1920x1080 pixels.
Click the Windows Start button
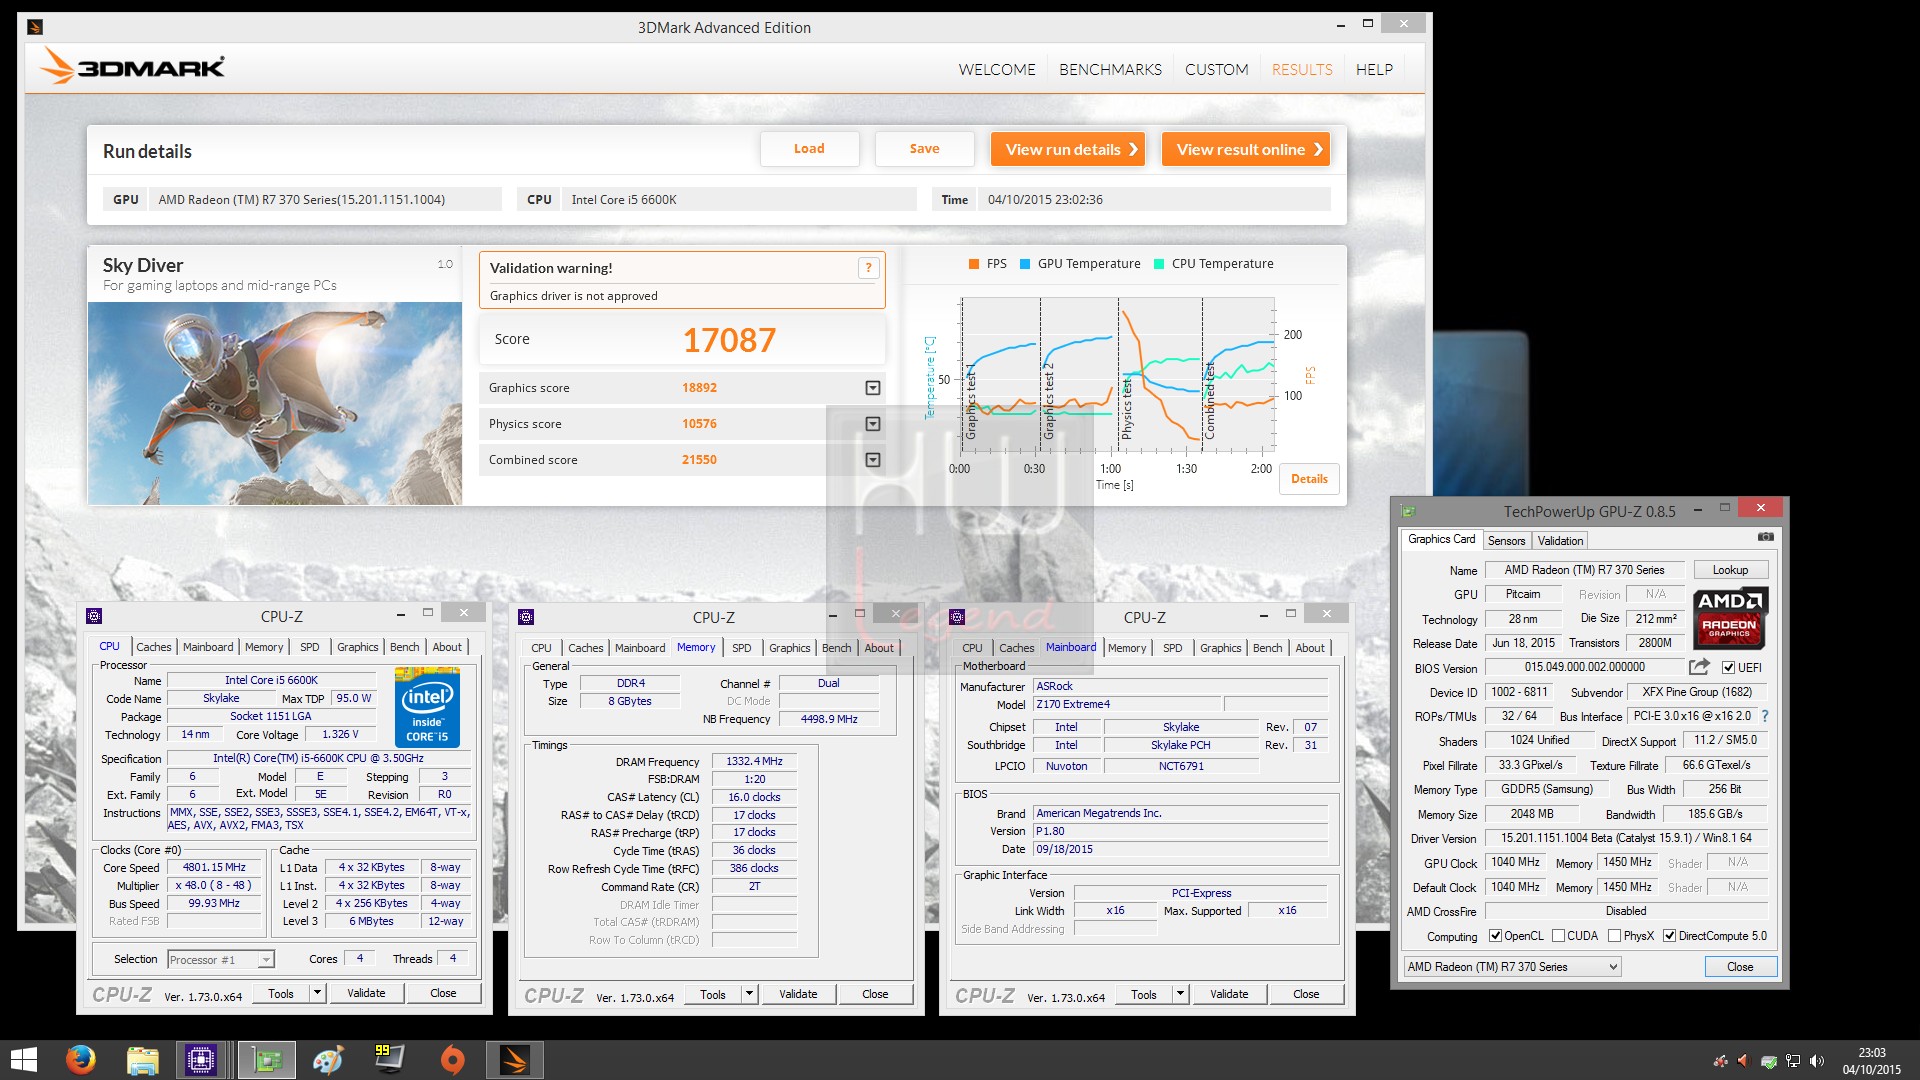tap(22, 1060)
